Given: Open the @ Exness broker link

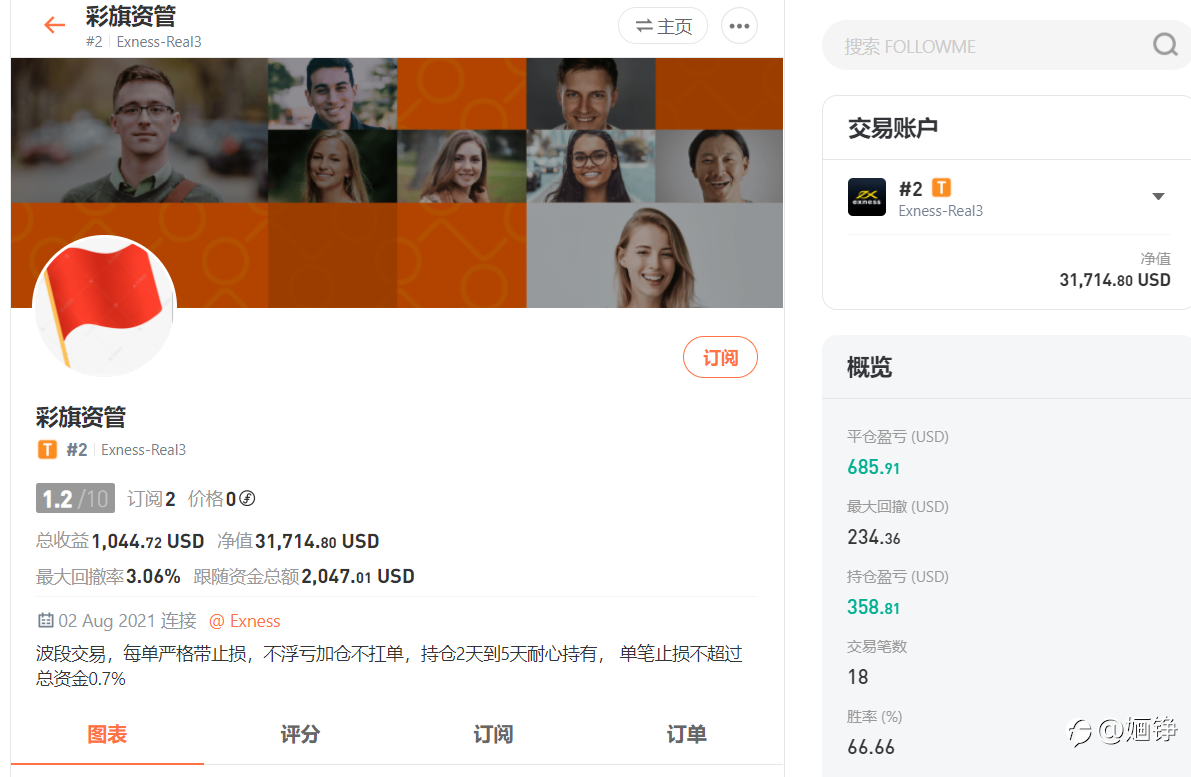Looking at the screenshot, I should pyautogui.click(x=245, y=621).
